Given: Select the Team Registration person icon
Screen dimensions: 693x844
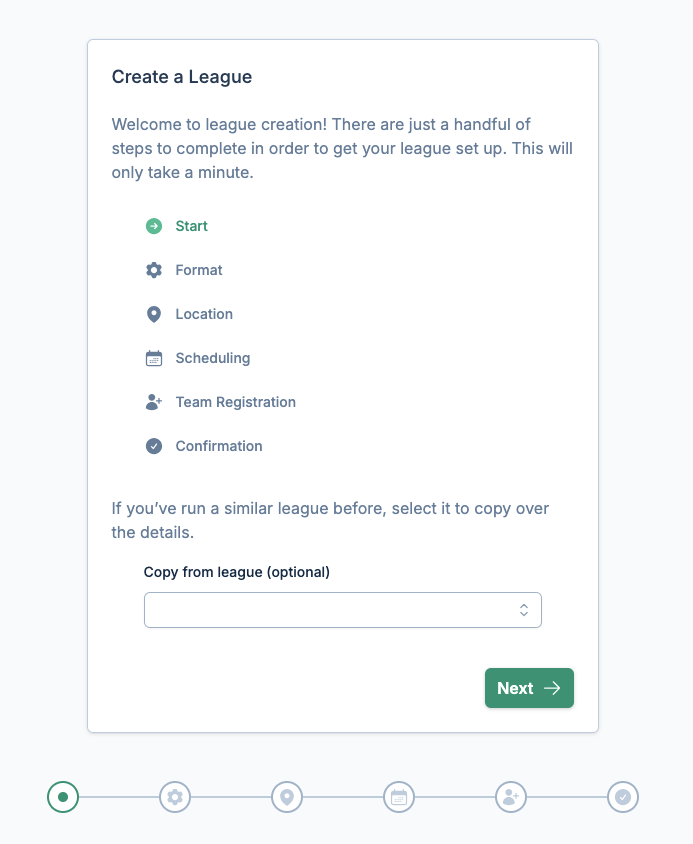Looking at the screenshot, I should tap(153, 402).
